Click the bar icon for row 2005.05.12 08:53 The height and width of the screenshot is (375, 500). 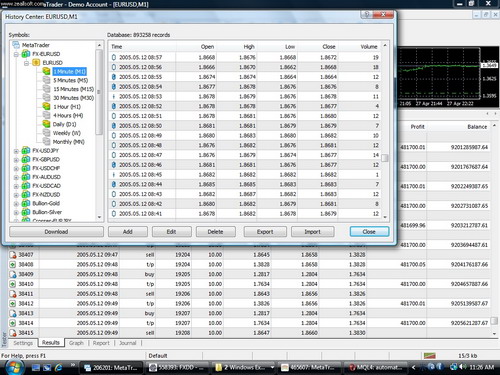(x=114, y=96)
